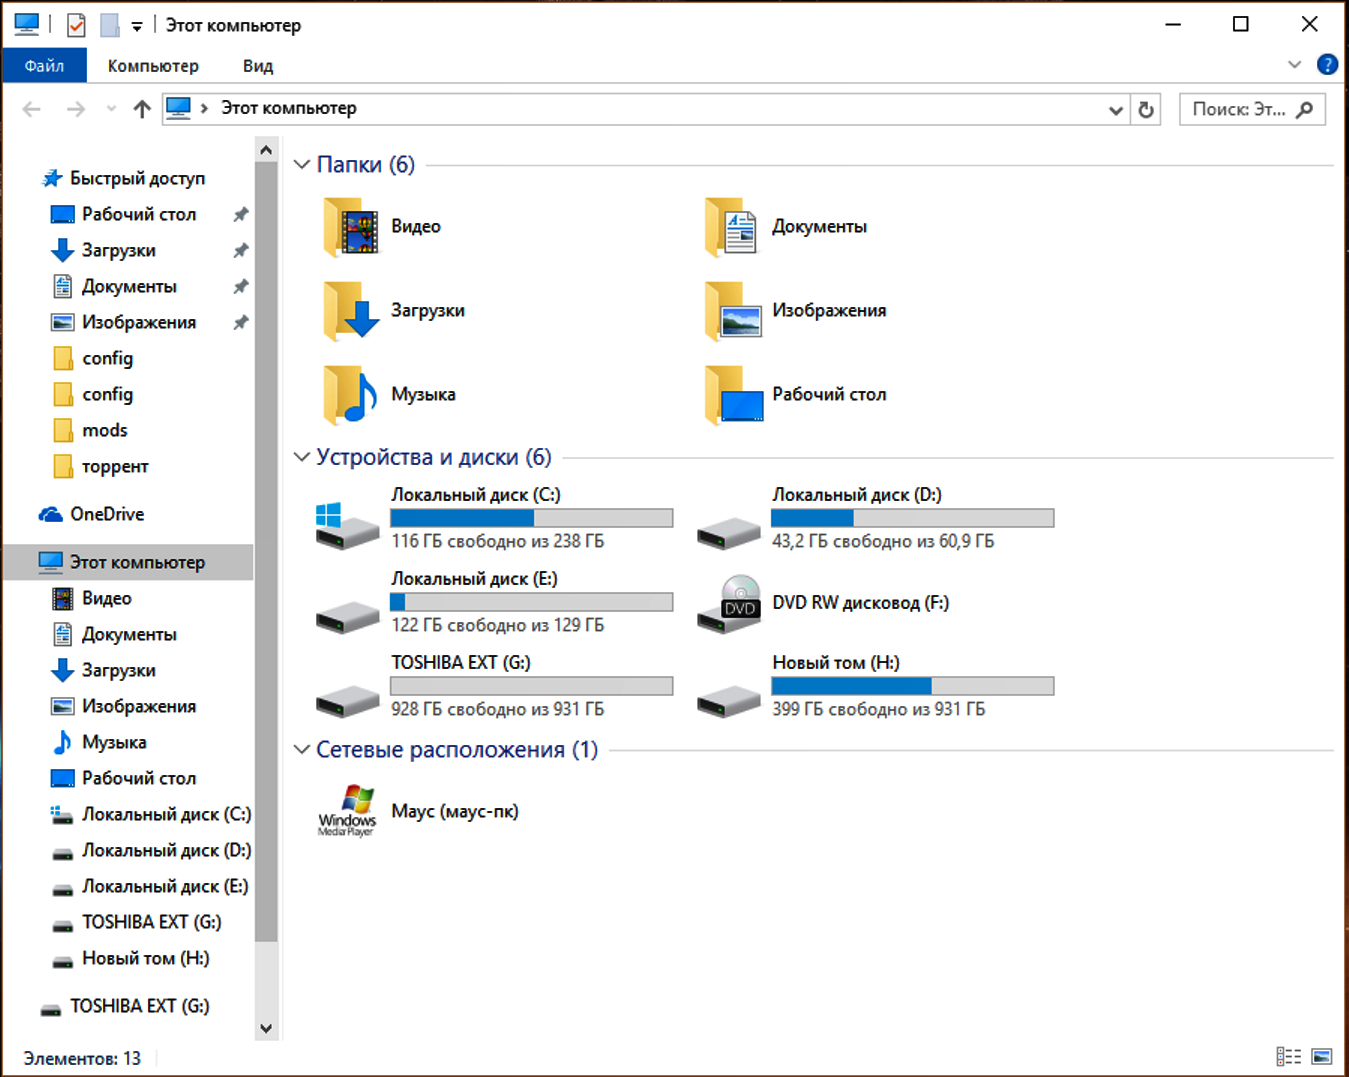The height and width of the screenshot is (1077, 1349).
Task: Click the help question mark icon
Action: click(x=1327, y=65)
